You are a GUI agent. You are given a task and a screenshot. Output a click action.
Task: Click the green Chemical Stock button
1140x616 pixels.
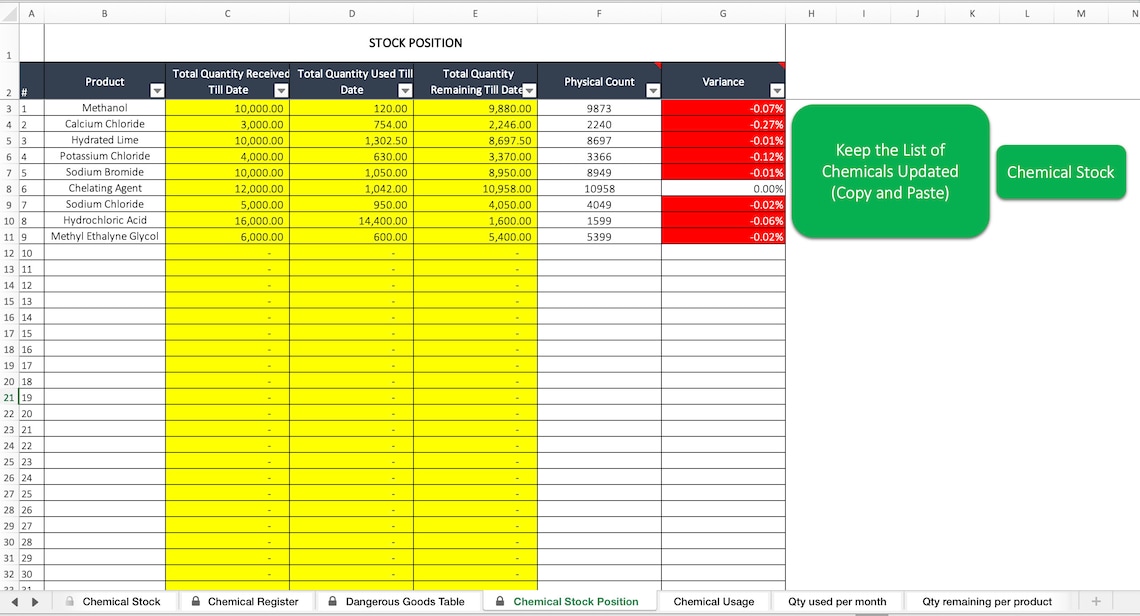click(x=1061, y=172)
